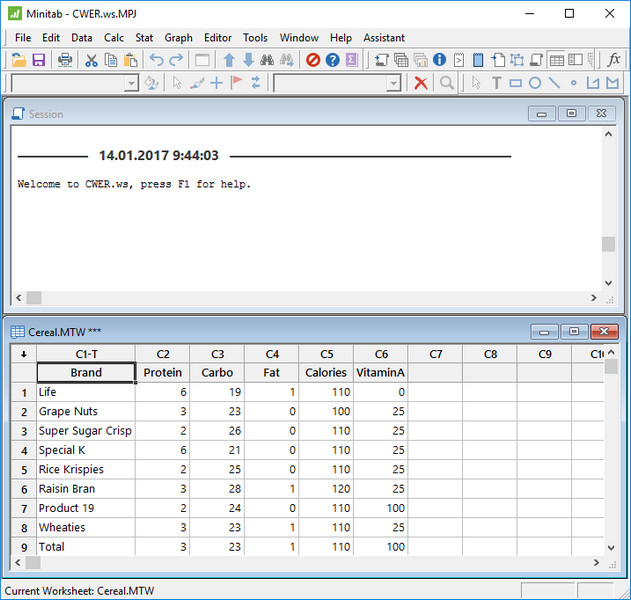Select the Text tool T icon

coord(496,83)
